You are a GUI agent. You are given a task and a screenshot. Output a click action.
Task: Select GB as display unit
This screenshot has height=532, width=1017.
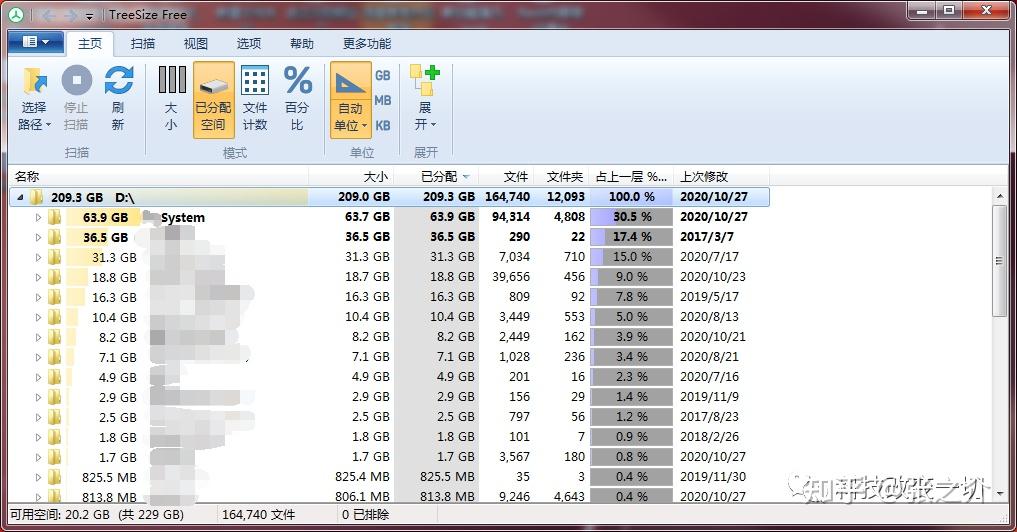pyautogui.click(x=383, y=75)
